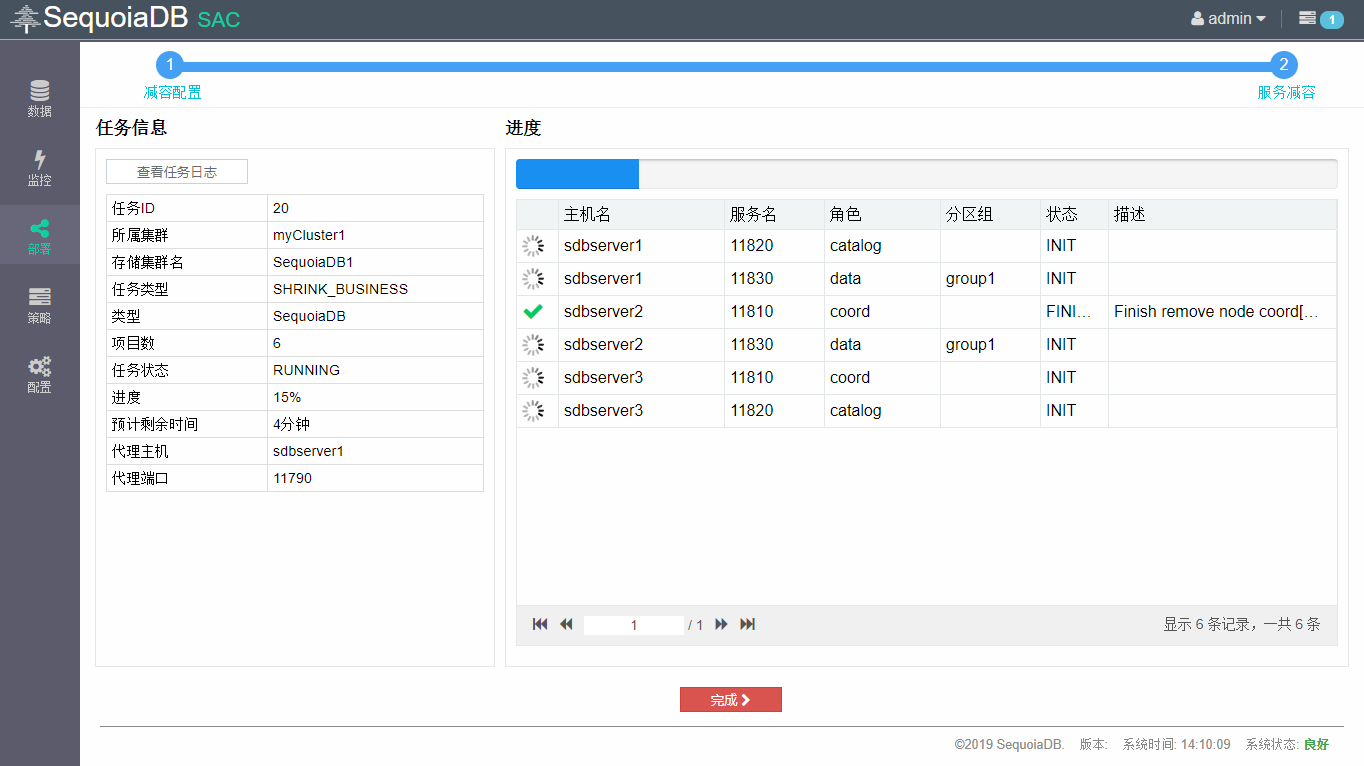Select task ID value 20
The image size is (1364, 766).
(x=281, y=208)
